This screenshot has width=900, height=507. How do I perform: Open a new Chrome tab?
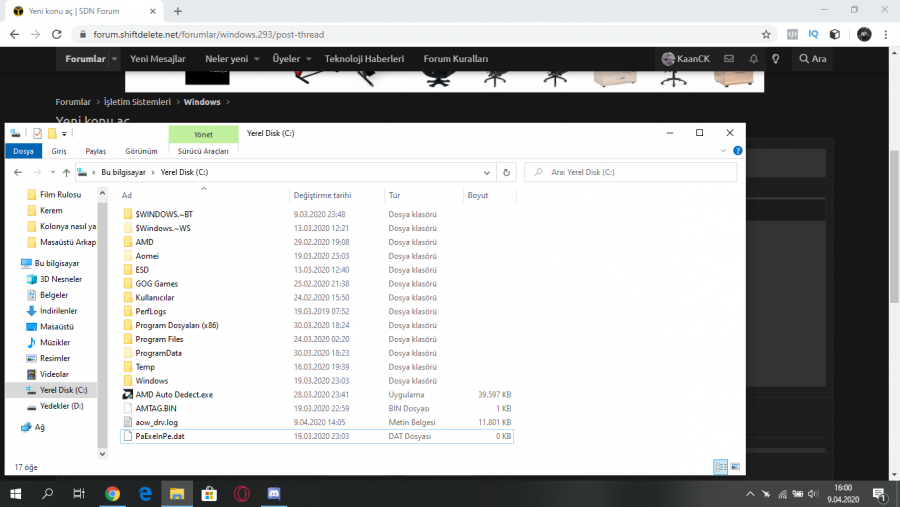tap(178, 11)
